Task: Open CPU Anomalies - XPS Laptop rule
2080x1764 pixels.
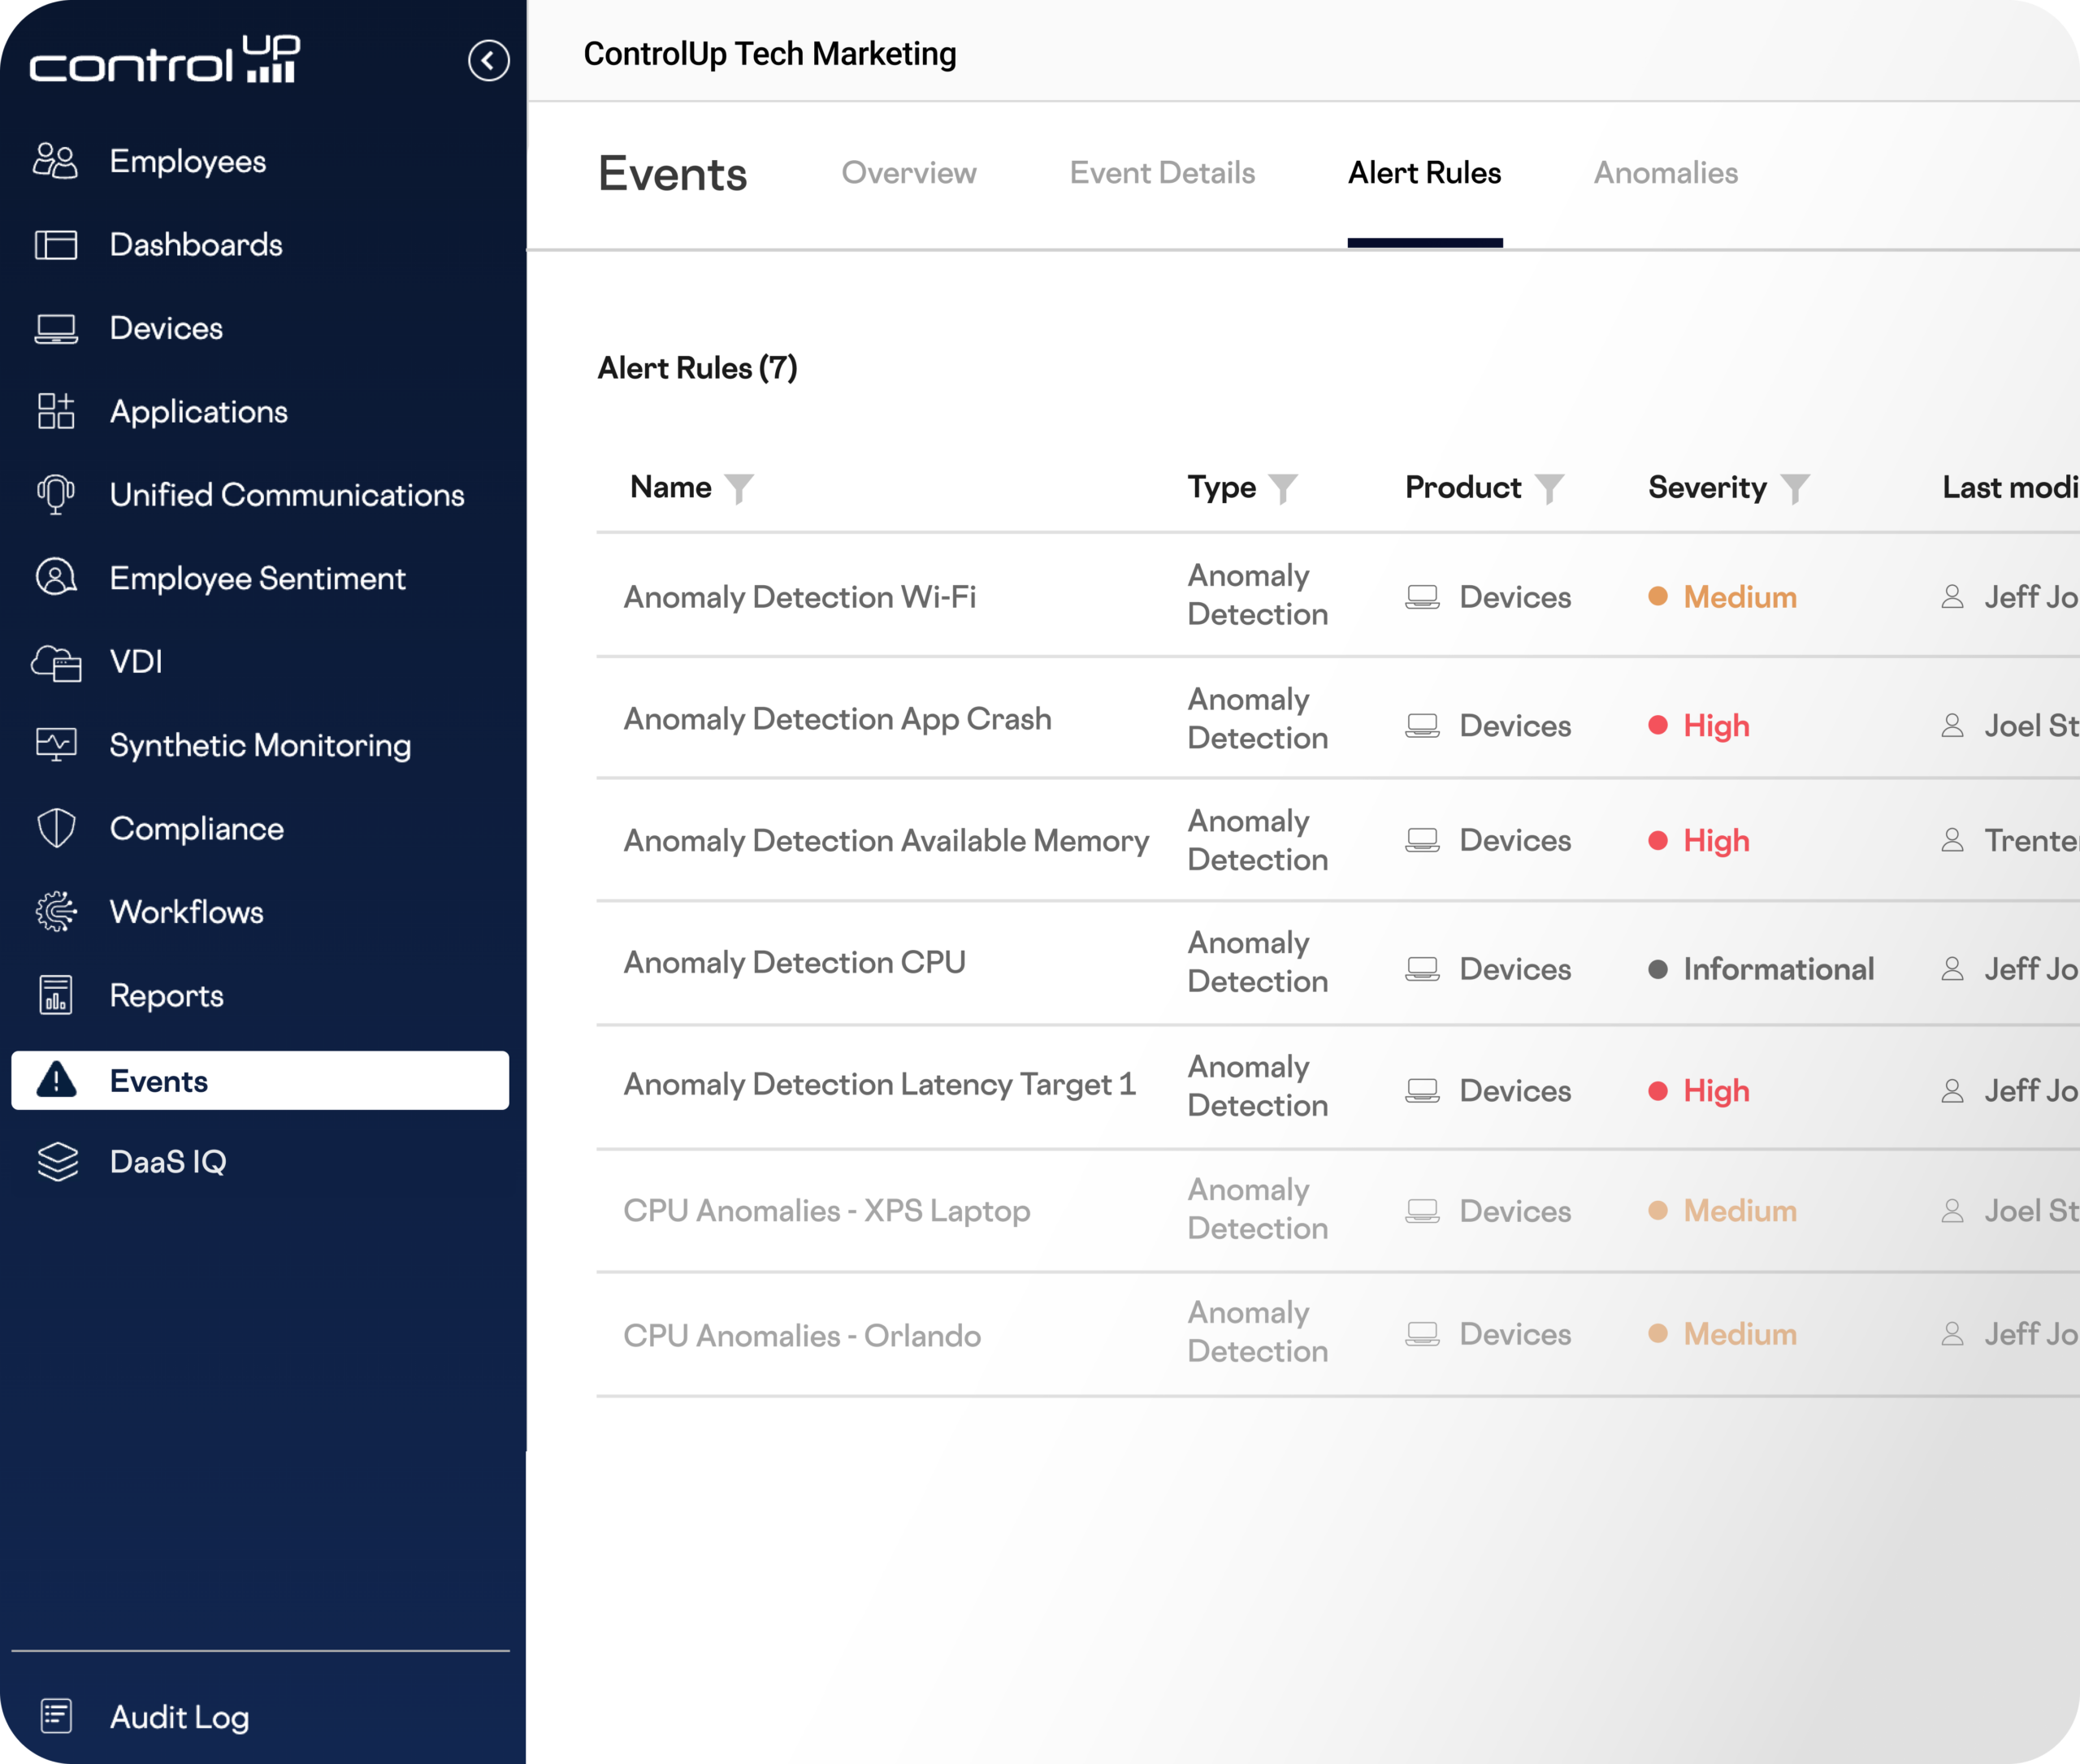Action: click(826, 1211)
